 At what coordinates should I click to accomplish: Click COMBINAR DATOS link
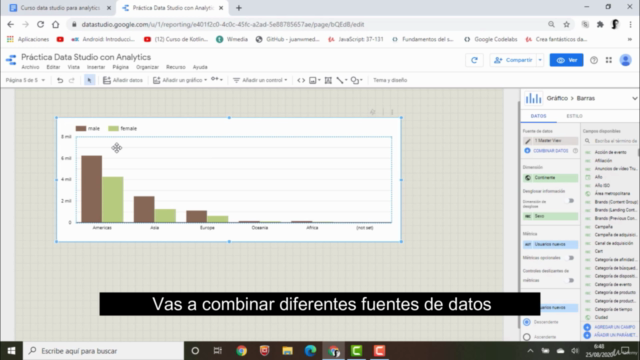[550, 151]
